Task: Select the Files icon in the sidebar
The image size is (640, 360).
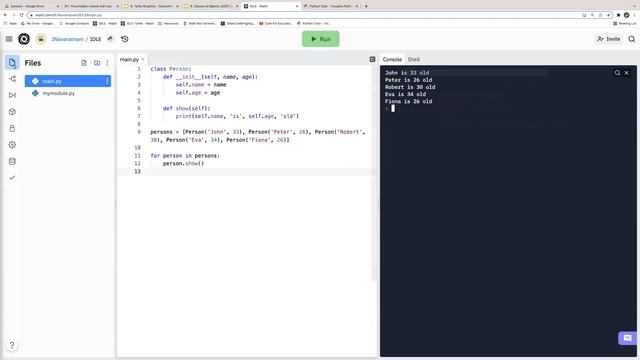Action: (12, 62)
